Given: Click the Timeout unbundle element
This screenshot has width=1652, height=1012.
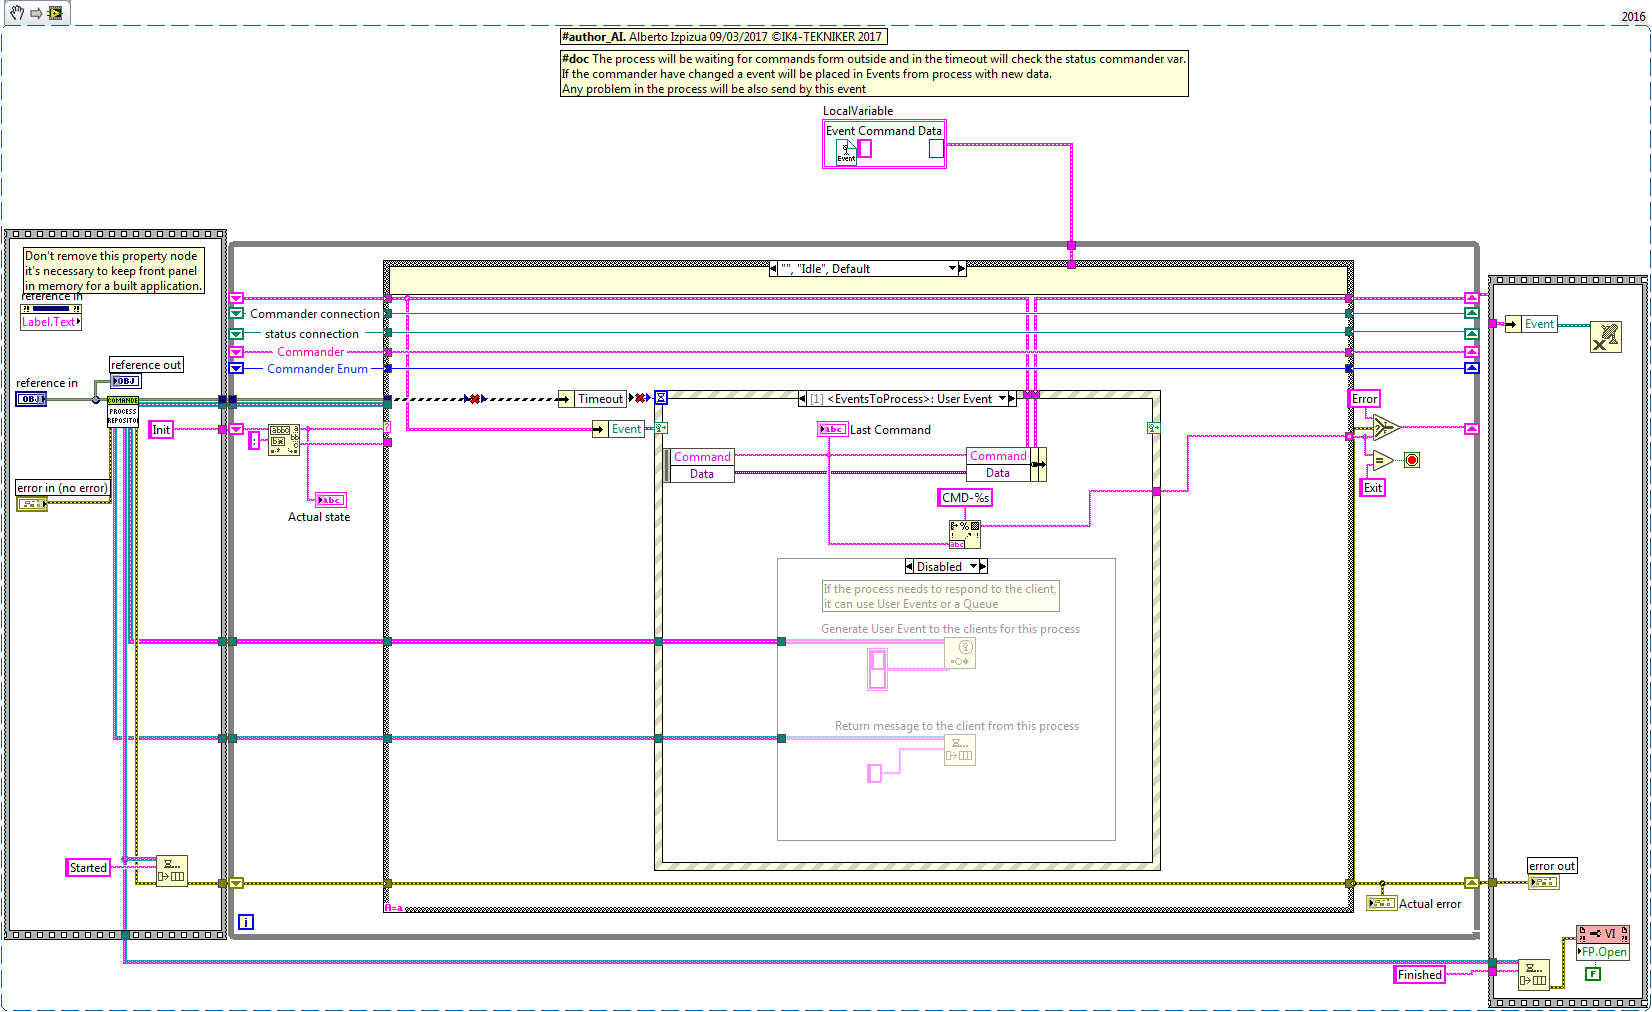Looking at the screenshot, I should pos(594,398).
